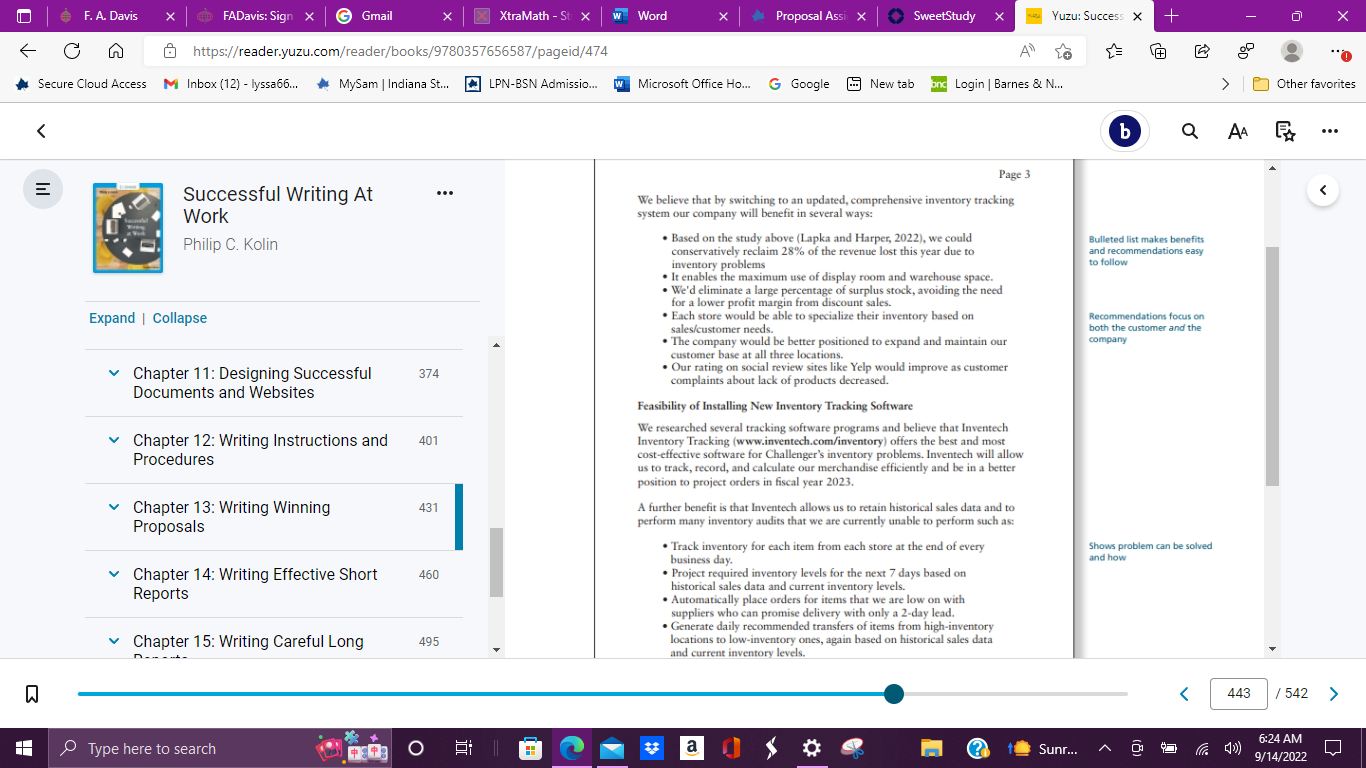Open Other favorites folder

click(1304, 84)
